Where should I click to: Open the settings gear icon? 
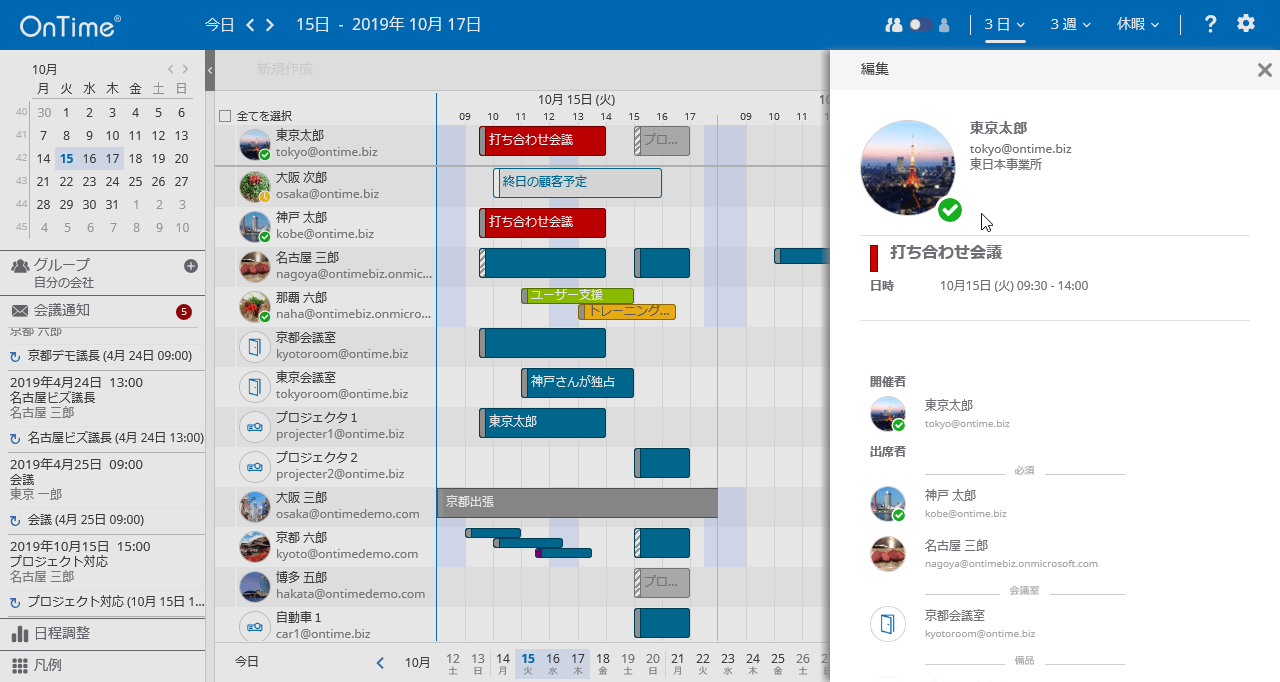[x=1246, y=24]
